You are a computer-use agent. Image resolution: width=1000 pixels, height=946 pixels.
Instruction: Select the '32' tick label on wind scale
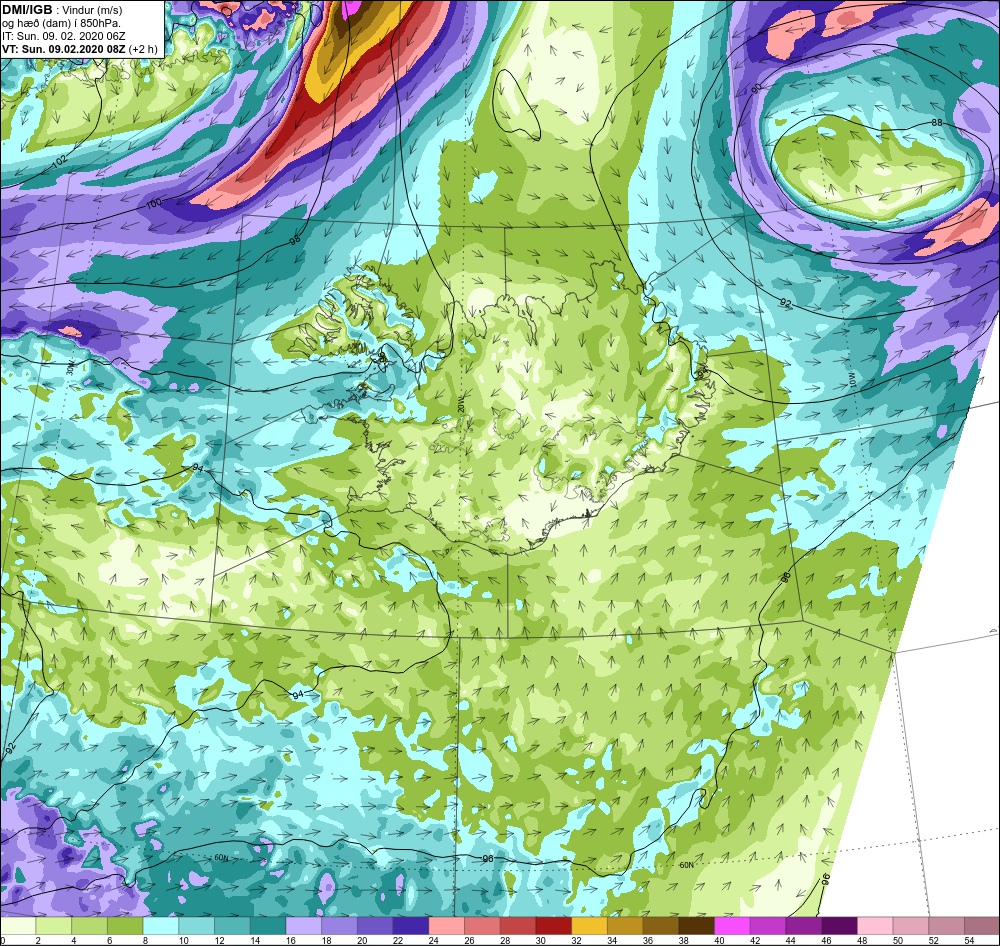click(x=577, y=940)
